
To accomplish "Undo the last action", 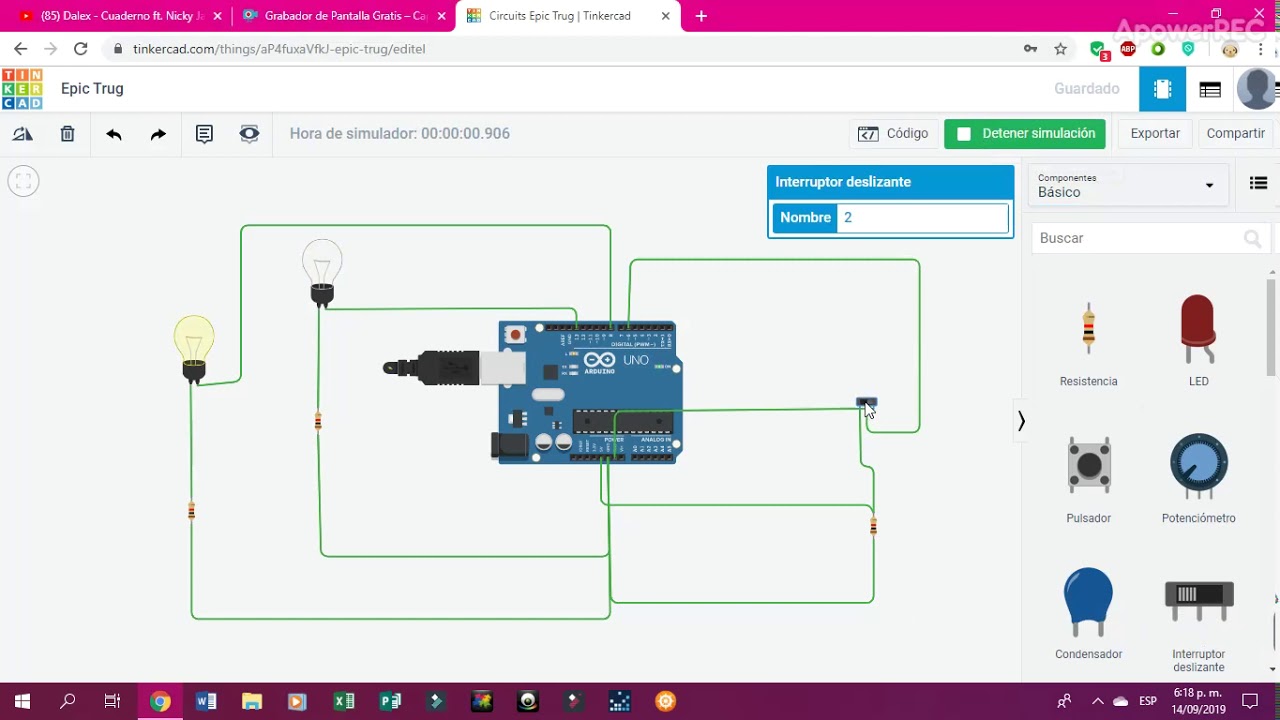I will tap(114, 134).
